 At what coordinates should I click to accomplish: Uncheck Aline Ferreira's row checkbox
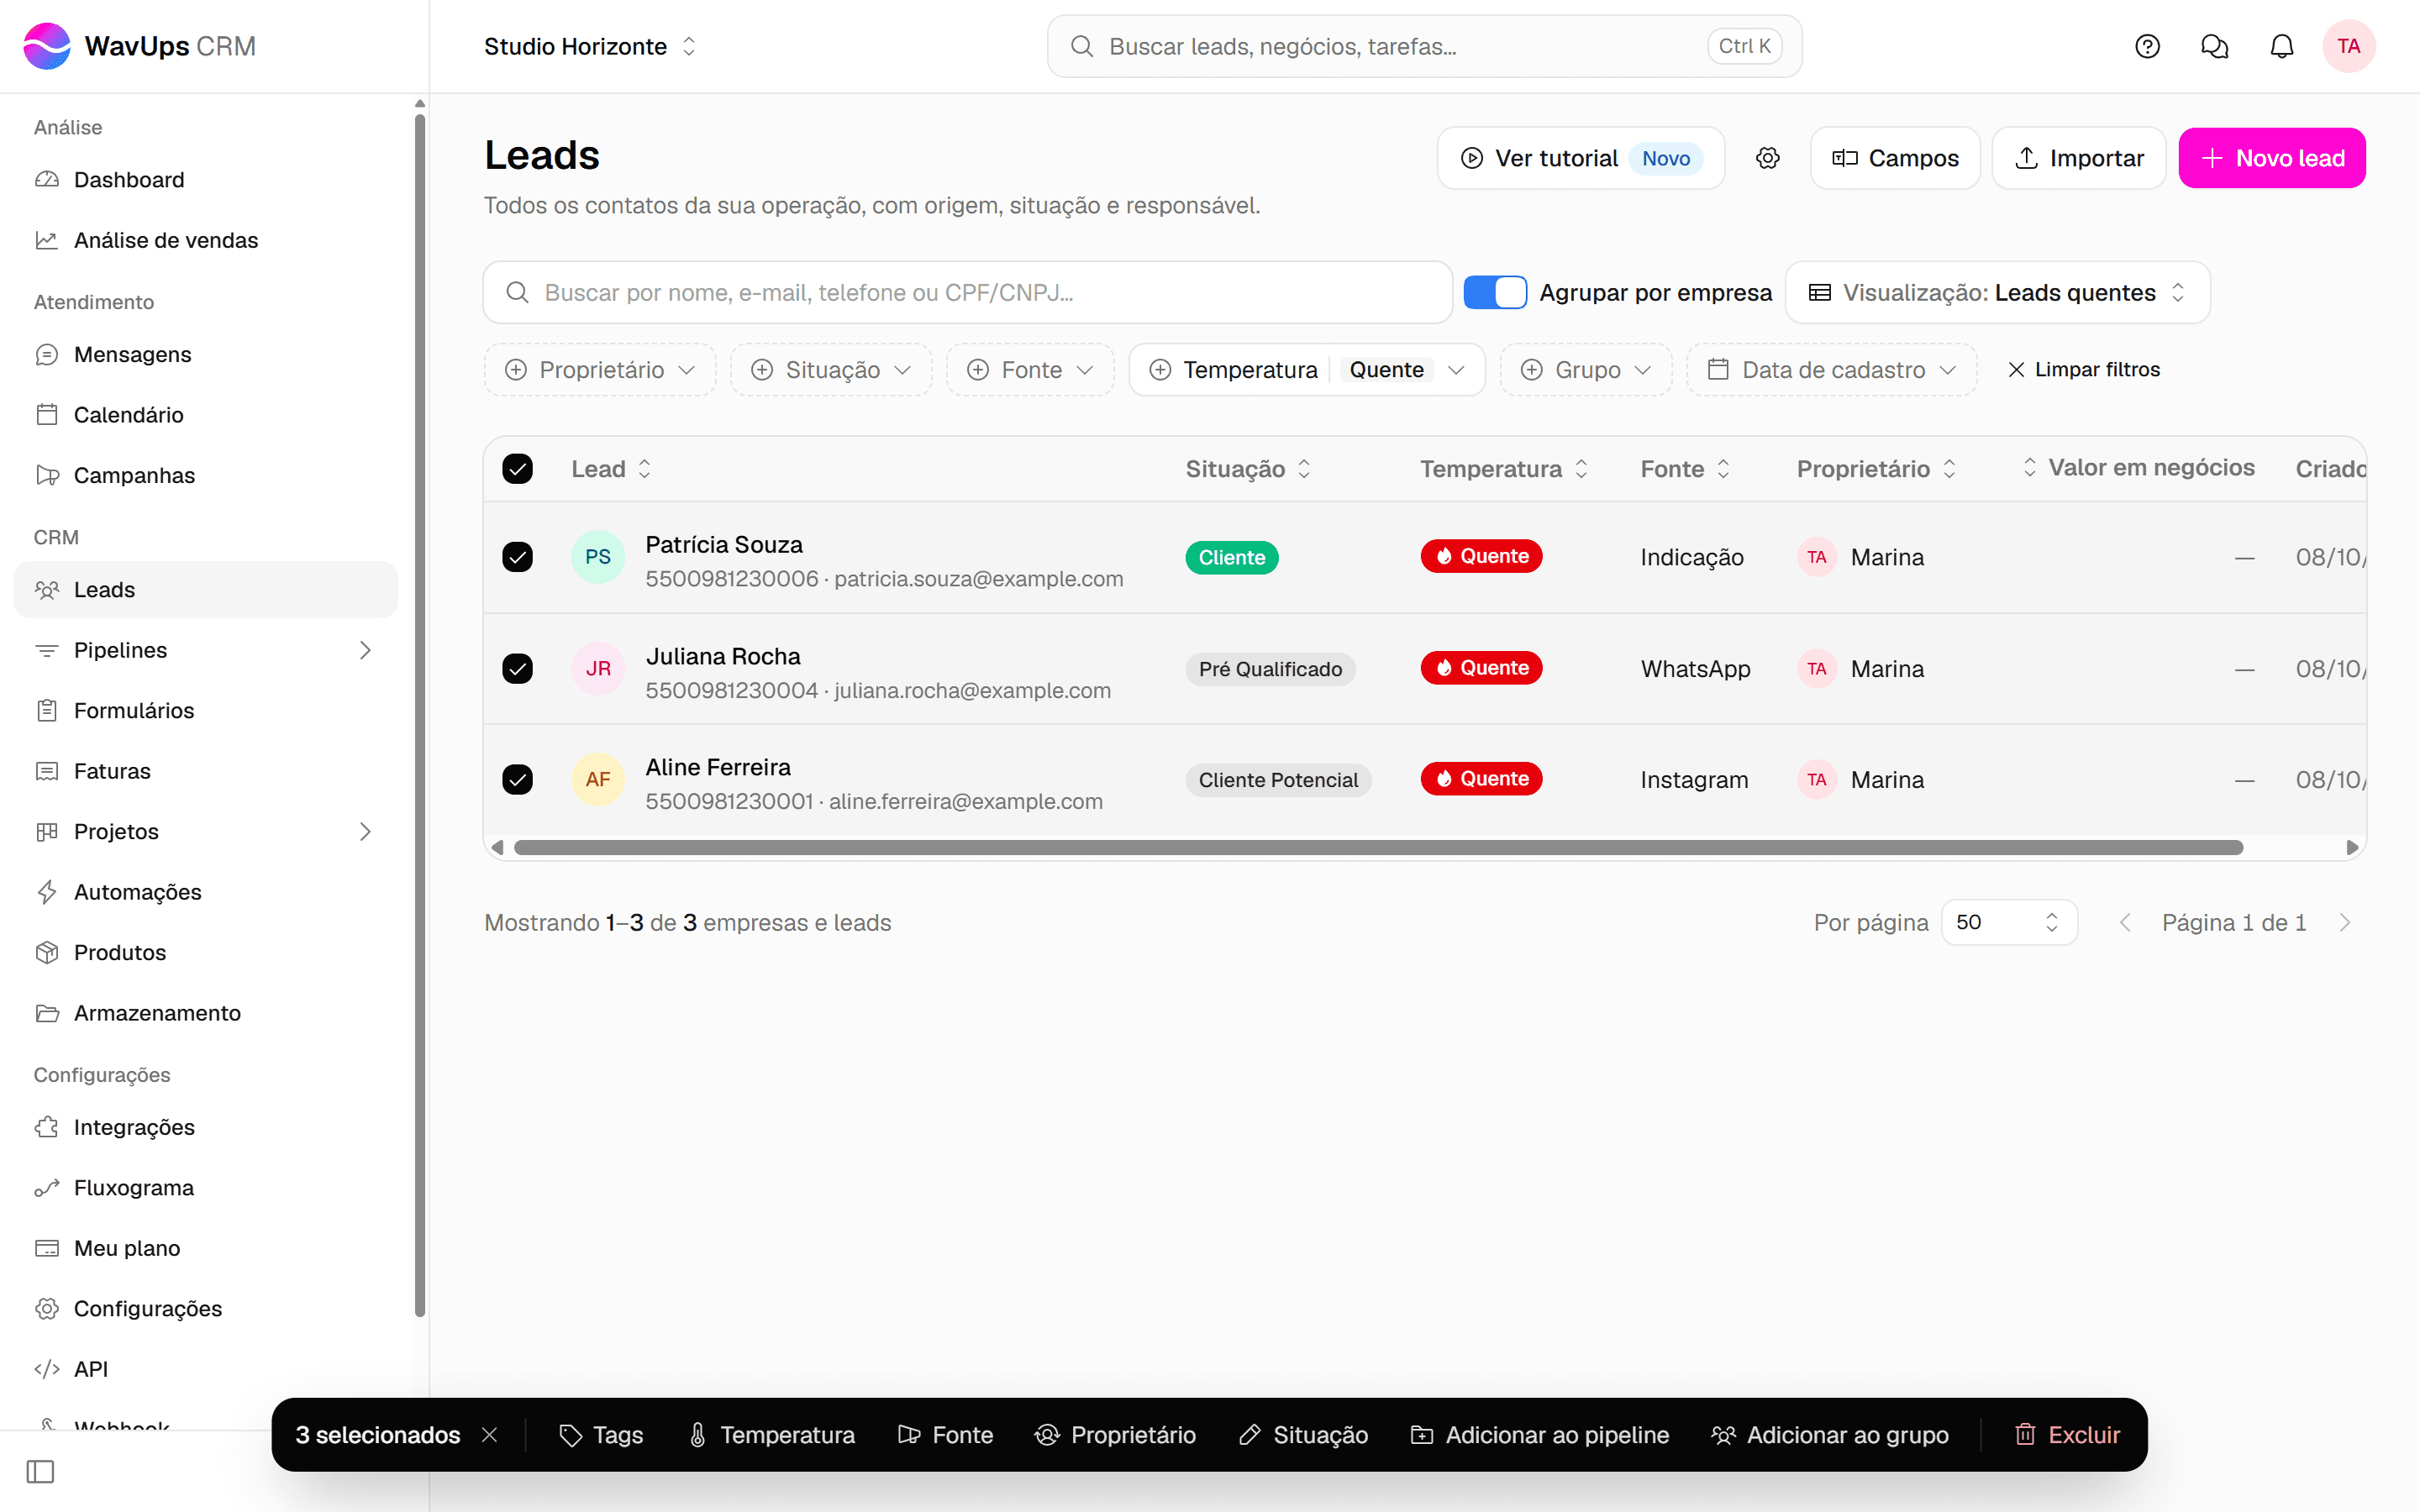[517, 780]
